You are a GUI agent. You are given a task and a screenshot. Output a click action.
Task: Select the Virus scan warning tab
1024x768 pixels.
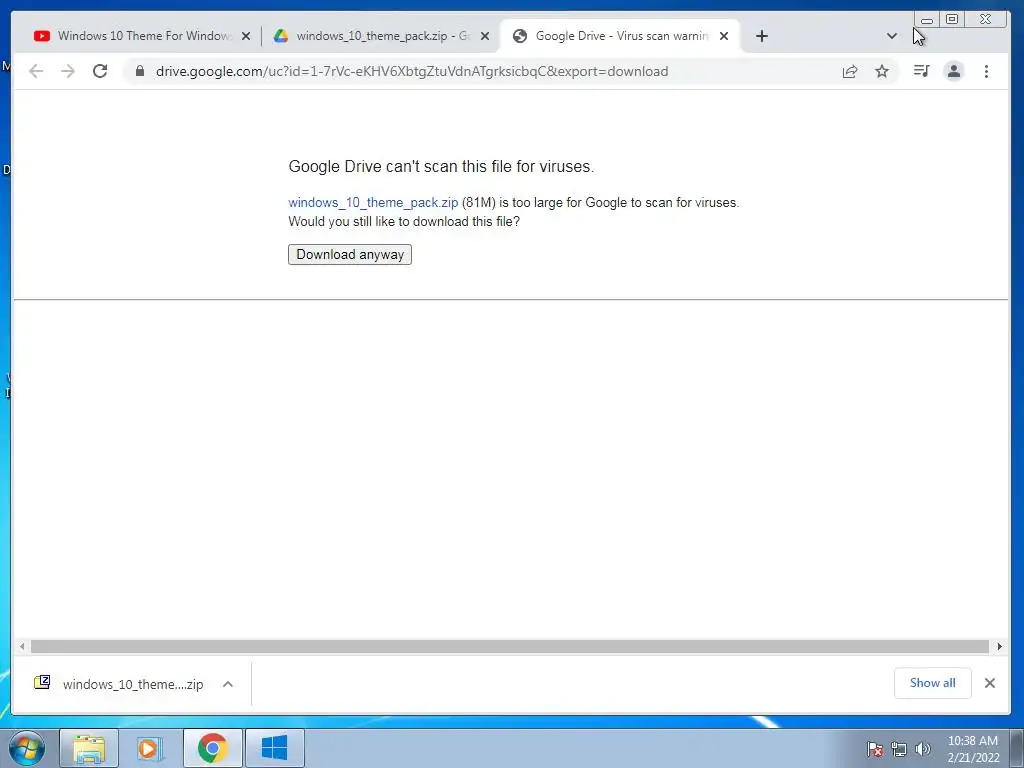(620, 36)
